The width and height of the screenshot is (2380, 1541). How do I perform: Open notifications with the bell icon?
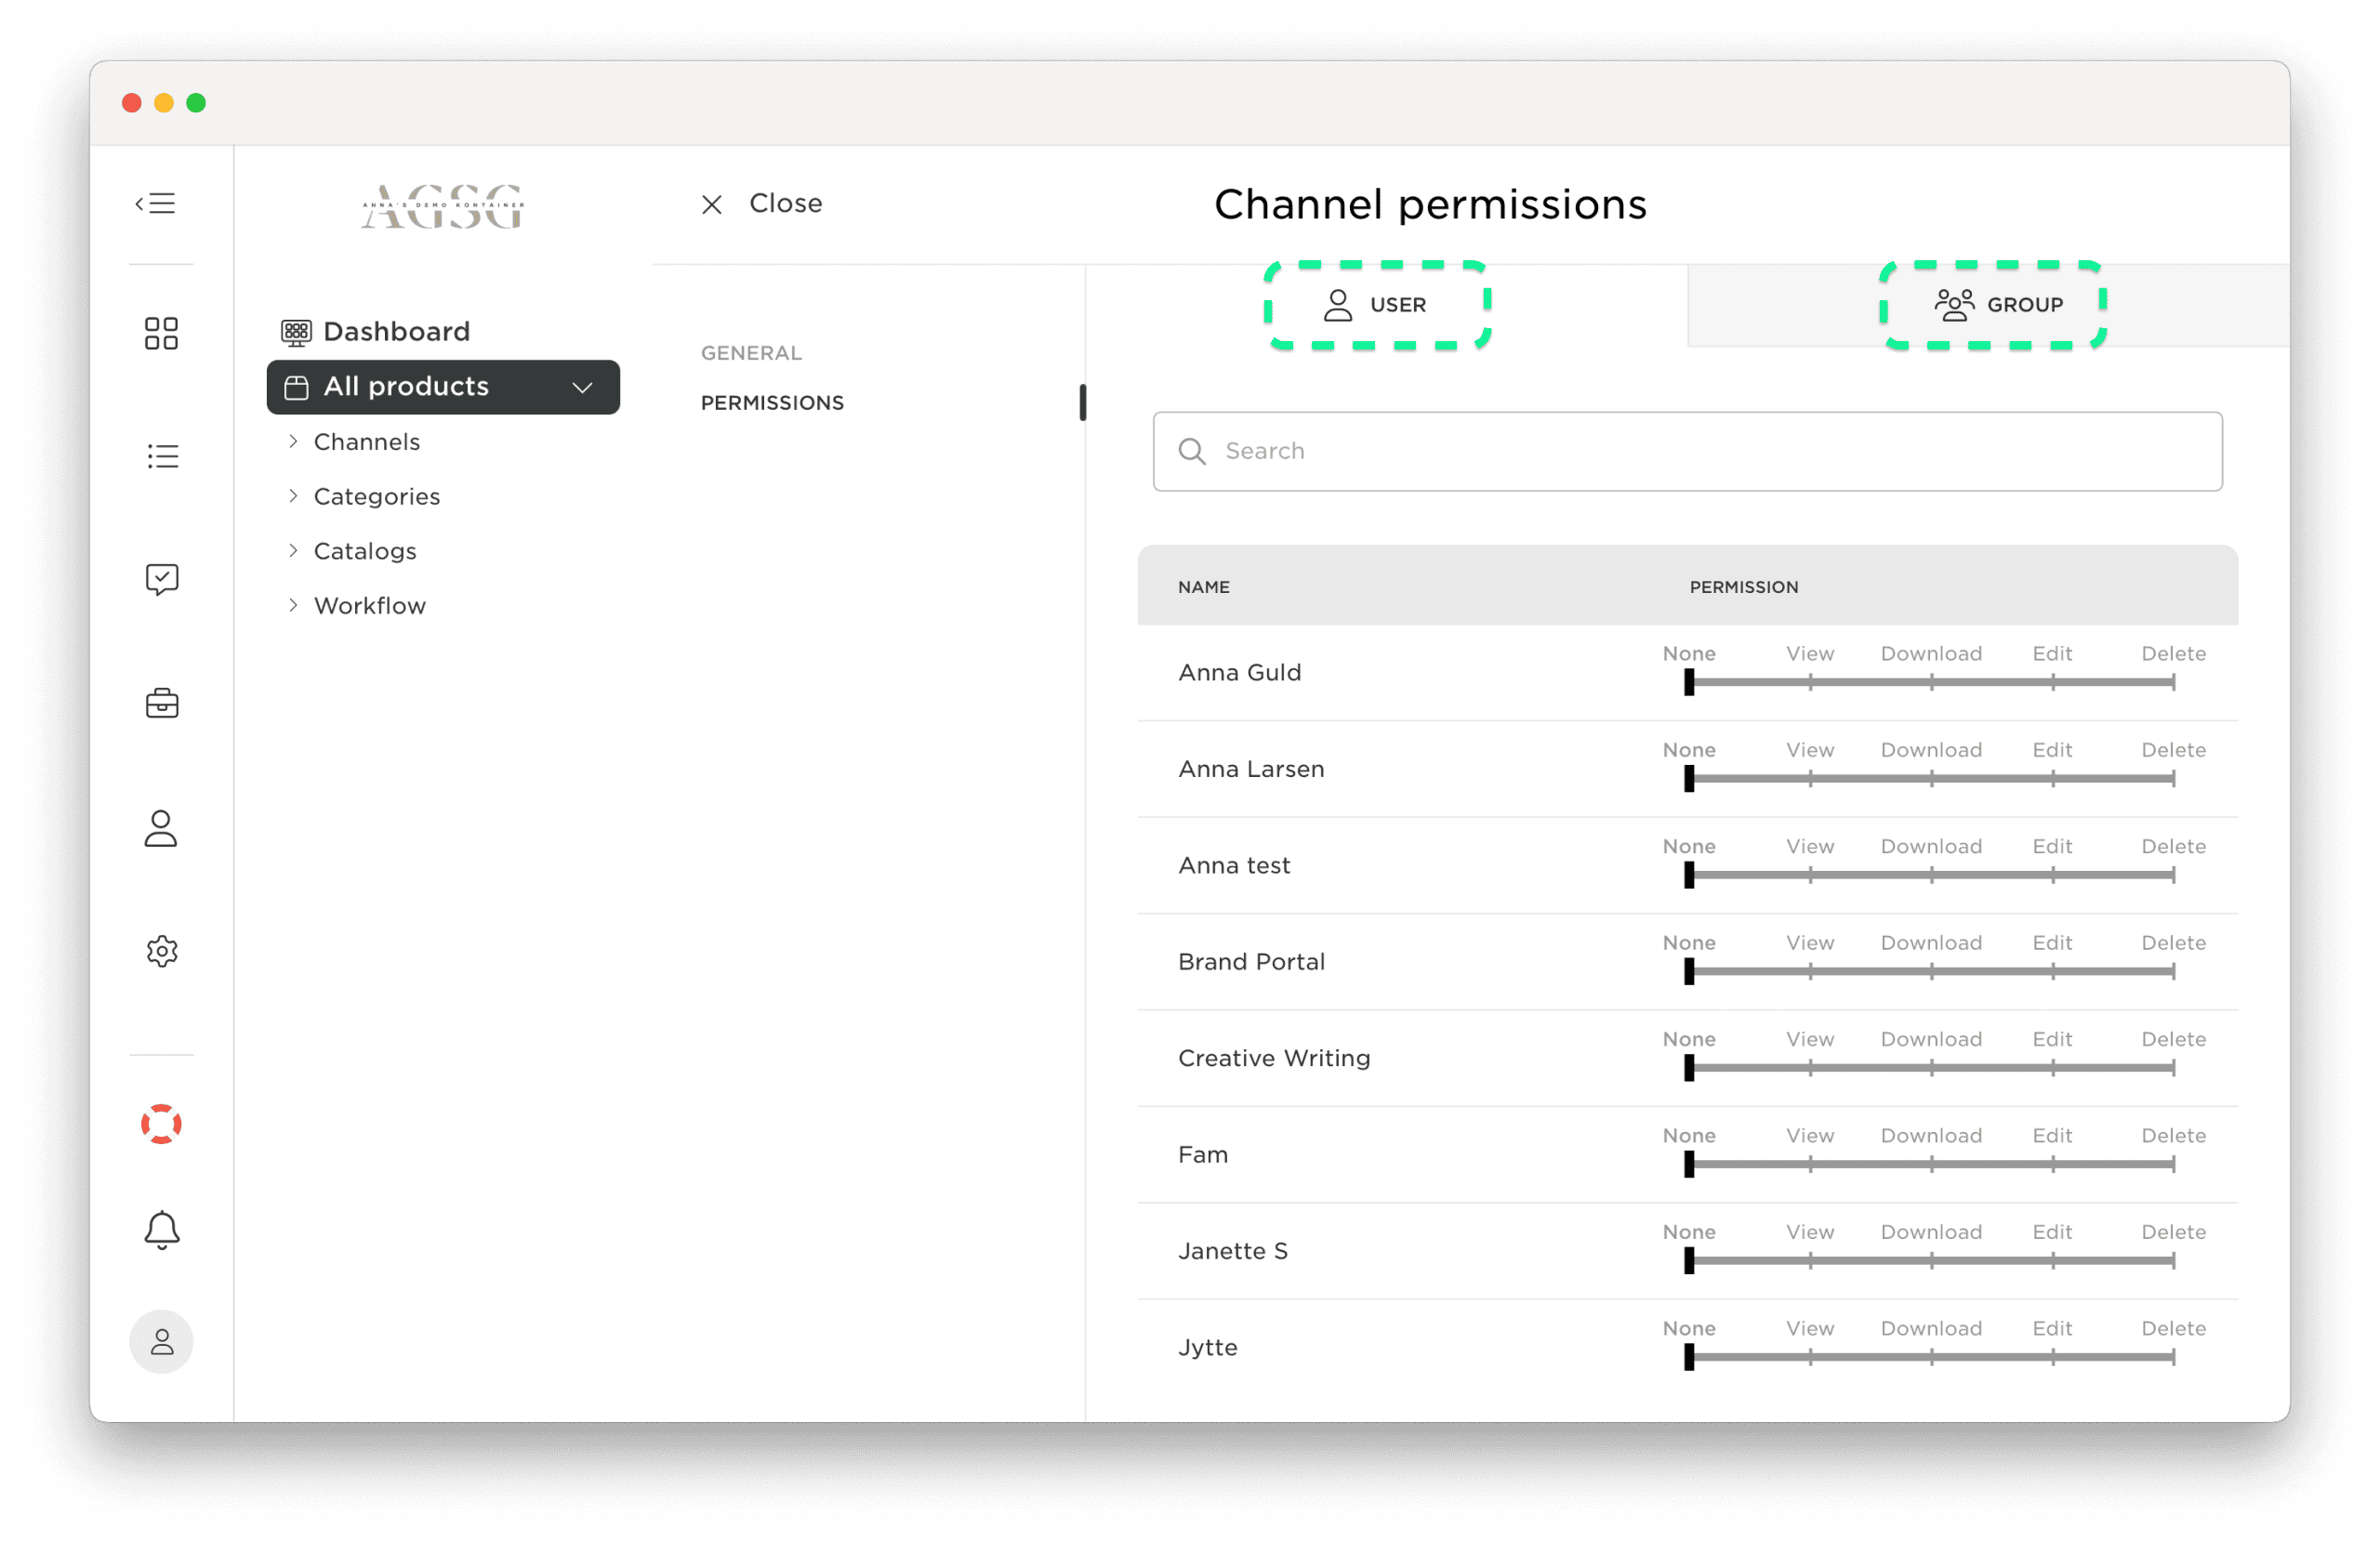[161, 1229]
